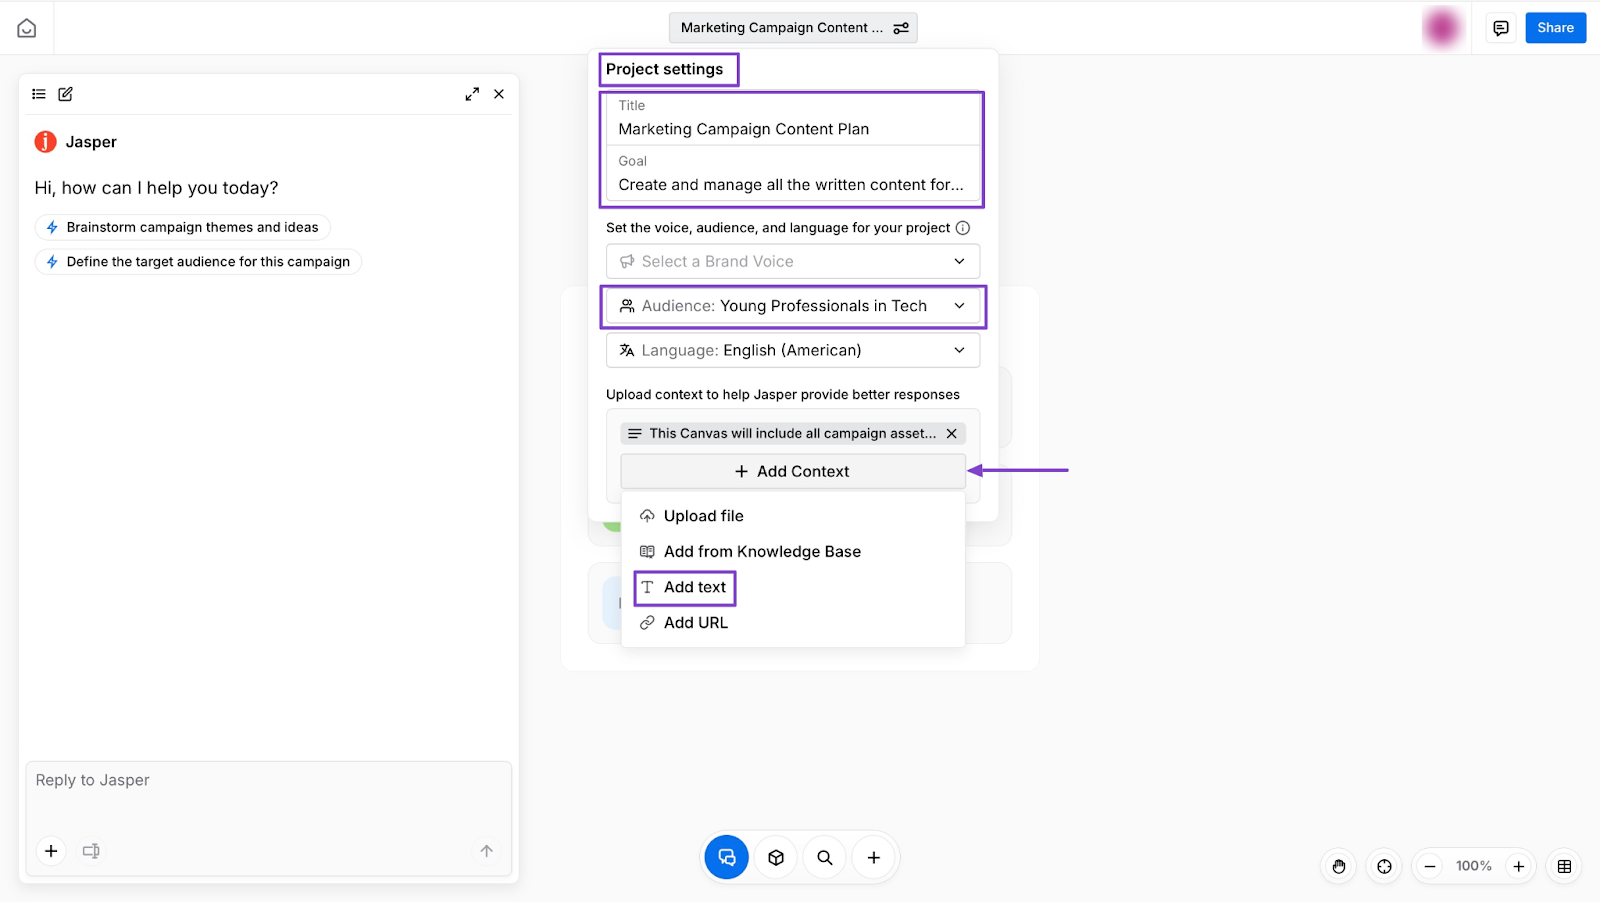Open Audience dropdown Young Professionals in Tech
The height and width of the screenshot is (902, 1600).
tap(793, 306)
